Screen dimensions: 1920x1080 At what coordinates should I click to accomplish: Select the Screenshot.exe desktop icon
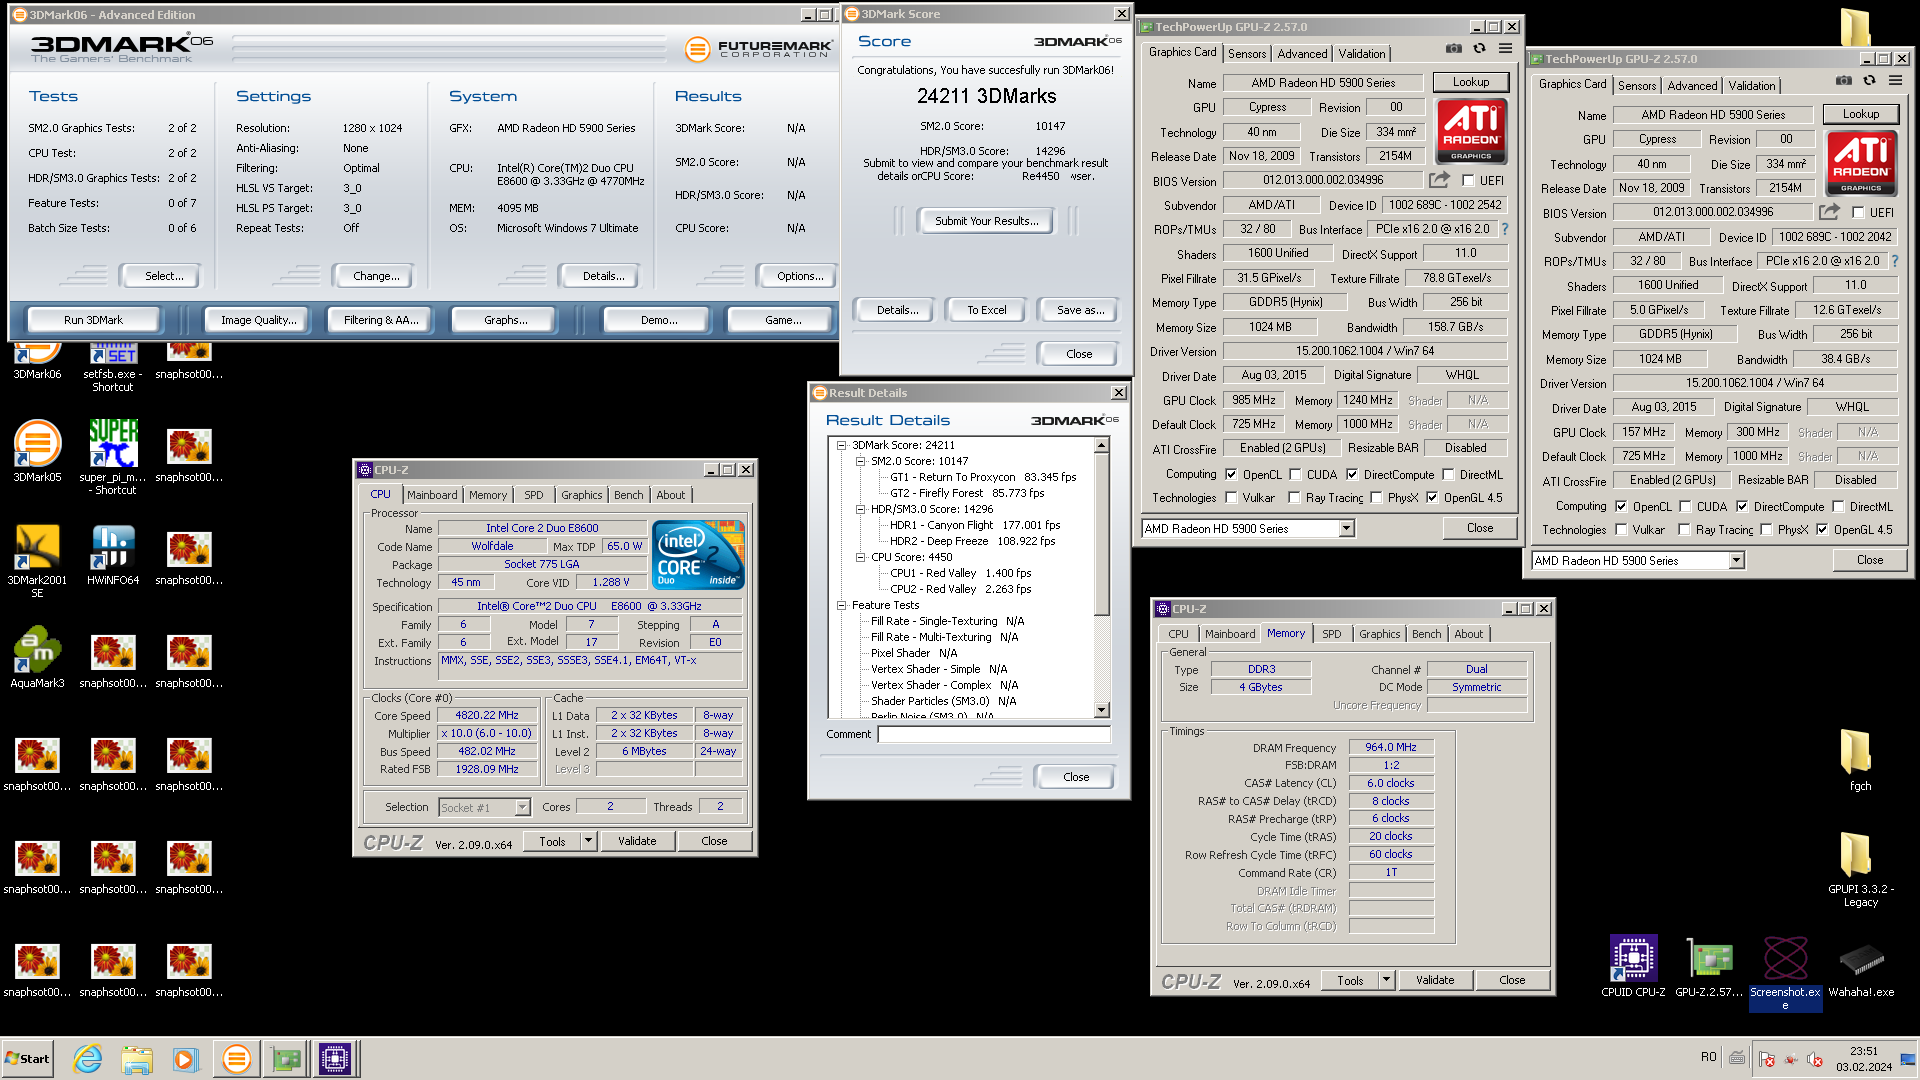click(1785, 973)
